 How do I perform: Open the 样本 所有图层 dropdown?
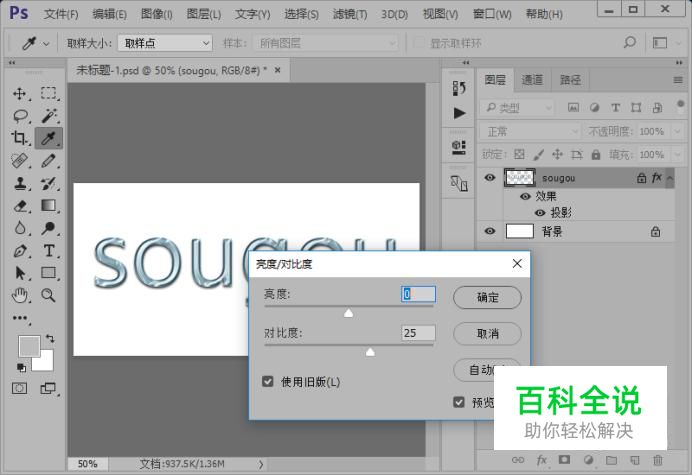click(326, 43)
